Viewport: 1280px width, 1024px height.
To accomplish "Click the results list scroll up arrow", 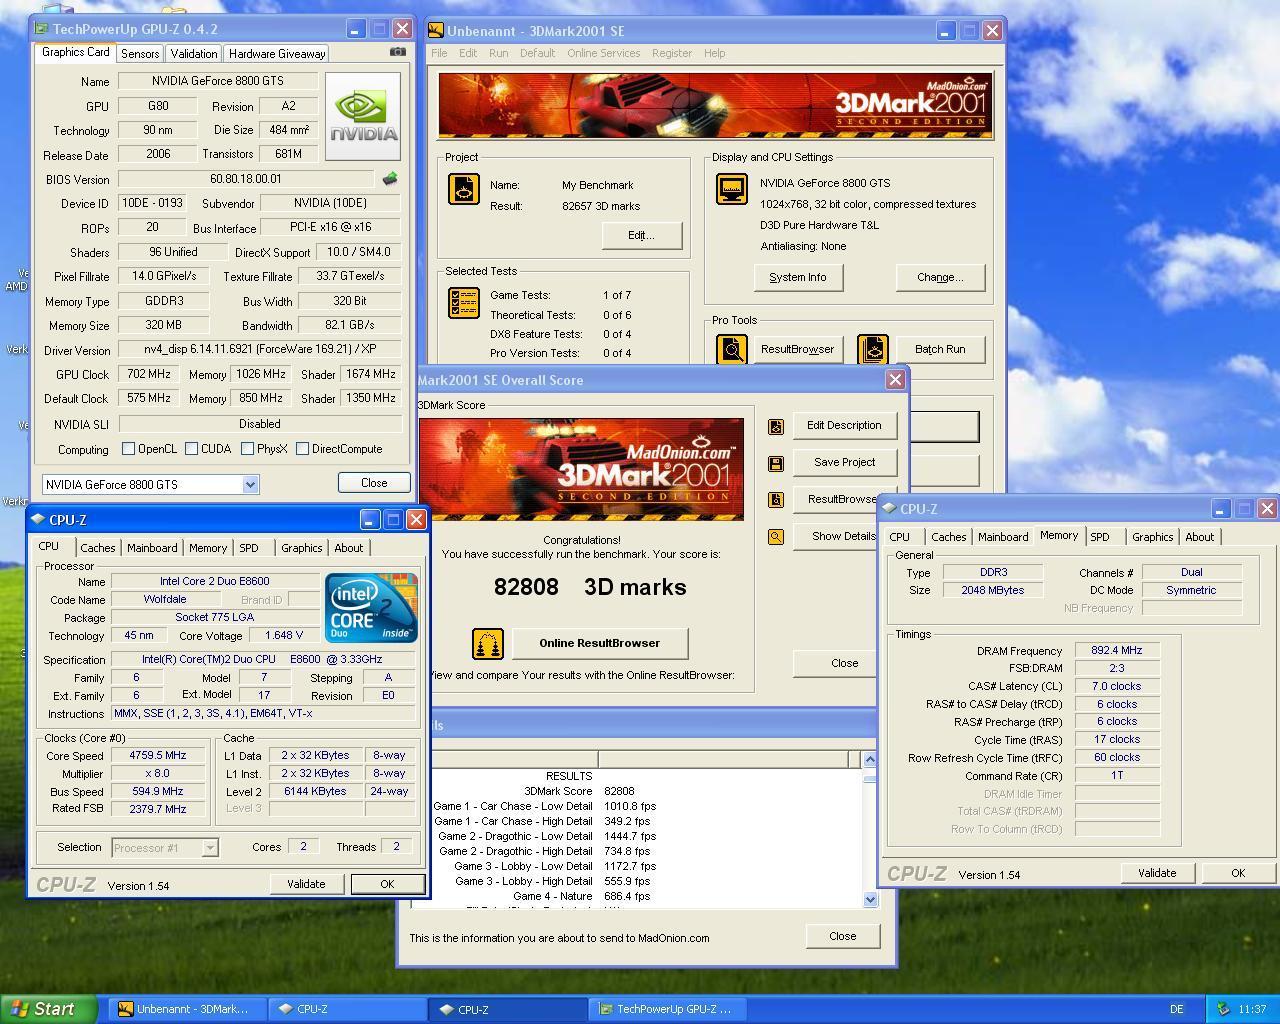I will tap(869, 760).
